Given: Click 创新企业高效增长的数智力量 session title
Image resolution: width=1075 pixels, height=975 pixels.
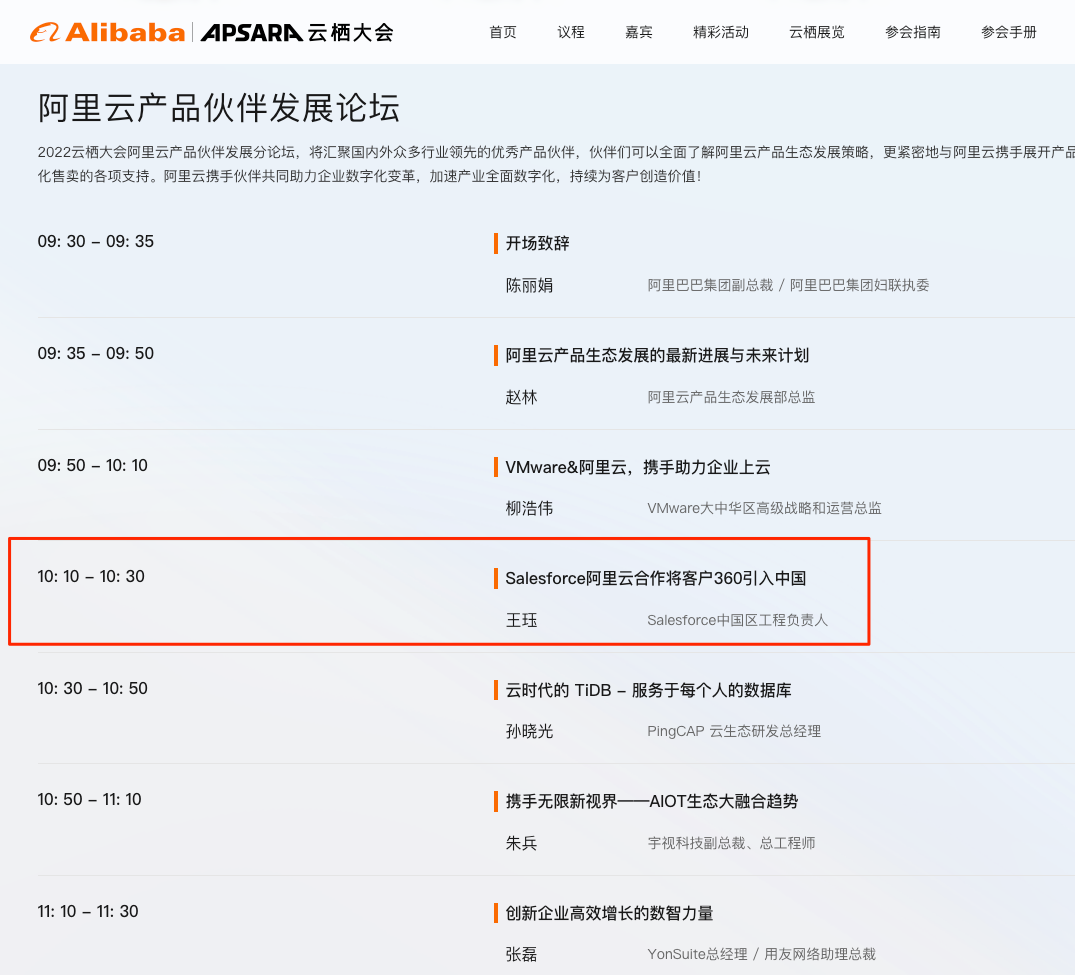Looking at the screenshot, I should (609, 913).
